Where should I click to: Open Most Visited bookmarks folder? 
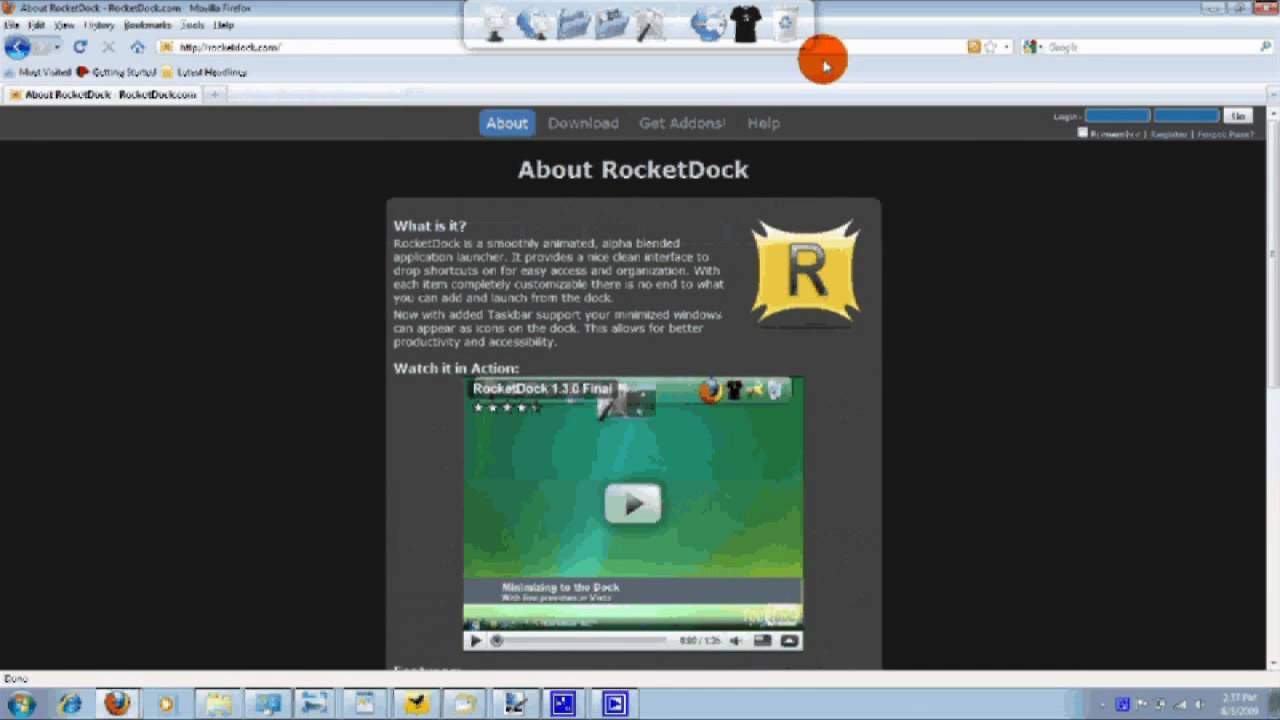(38, 72)
